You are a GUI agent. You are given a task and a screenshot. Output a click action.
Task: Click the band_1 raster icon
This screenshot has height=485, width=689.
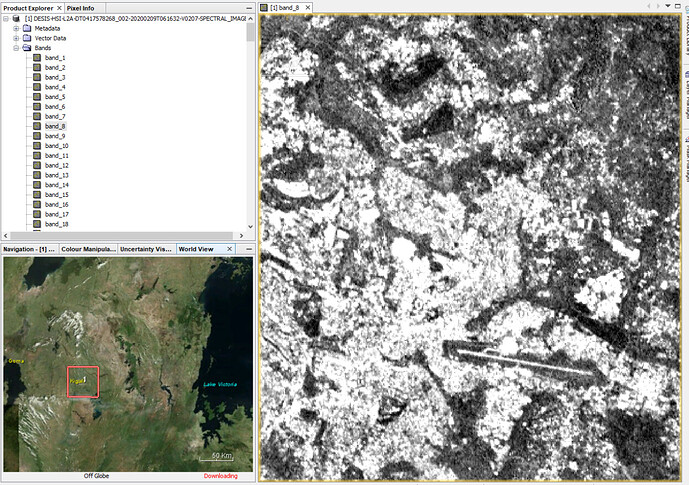click(x=37, y=58)
